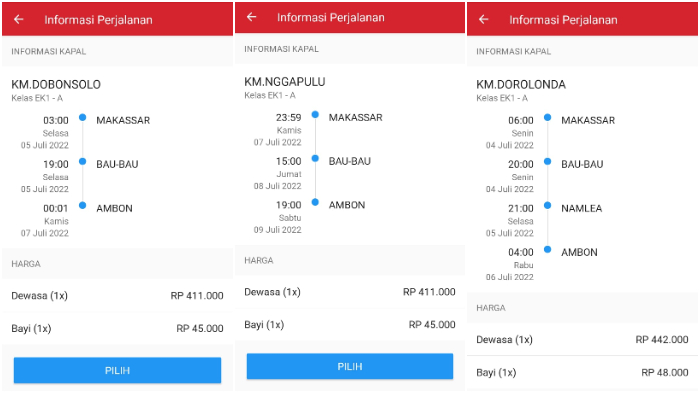Image resolution: width=700 pixels, height=393 pixels.
Task: Select the KM.NGGAPULU ship name
Action: coord(285,82)
